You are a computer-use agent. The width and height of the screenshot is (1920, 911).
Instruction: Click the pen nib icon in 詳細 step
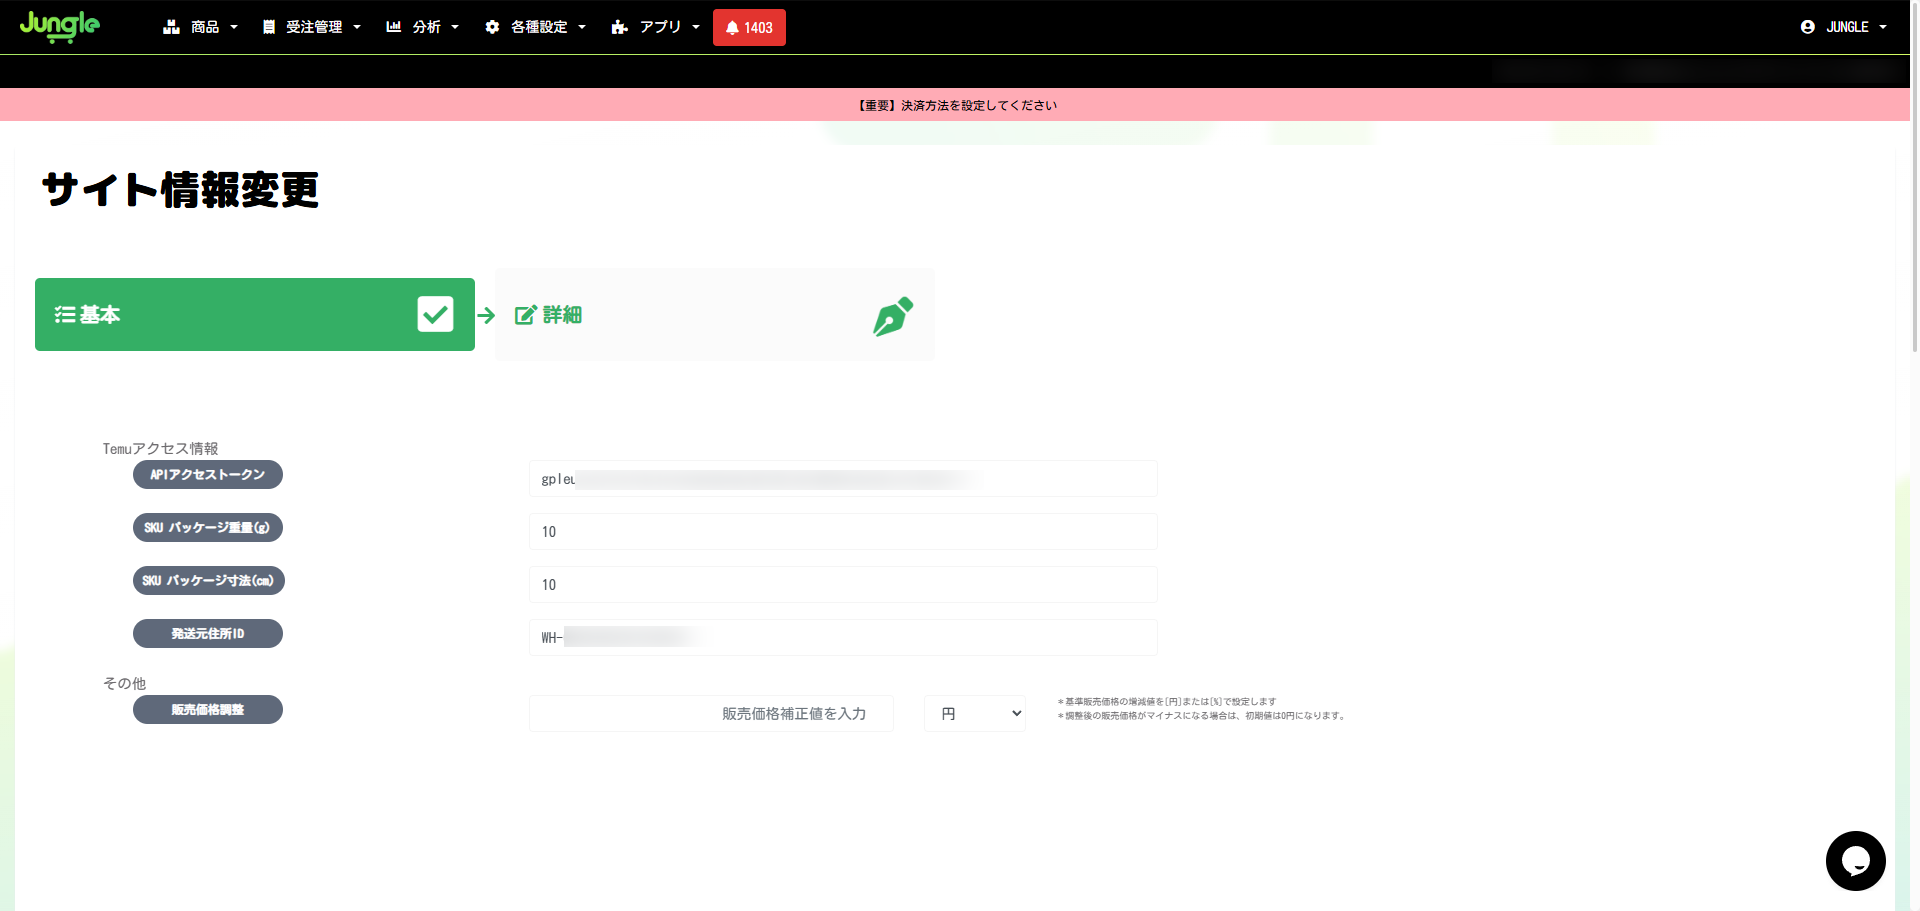point(892,316)
